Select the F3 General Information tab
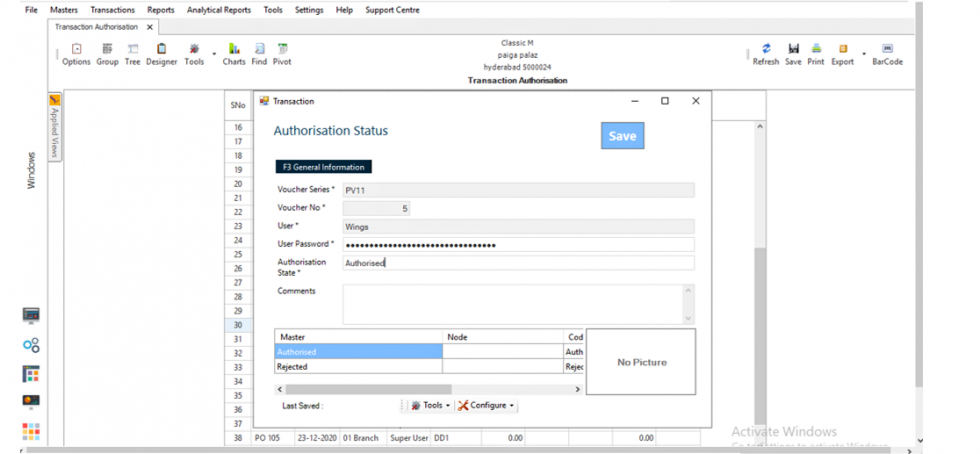Image resolution: width=980 pixels, height=454 pixels. tap(323, 167)
